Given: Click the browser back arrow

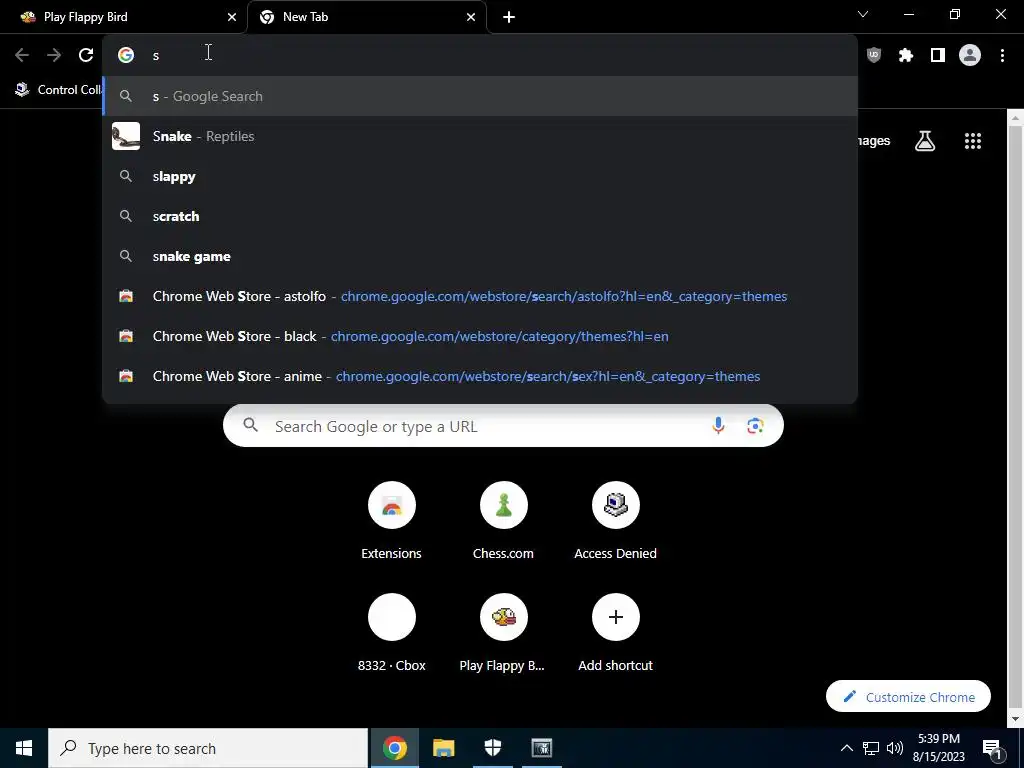Looking at the screenshot, I should pyautogui.click(x=22, y=56).
